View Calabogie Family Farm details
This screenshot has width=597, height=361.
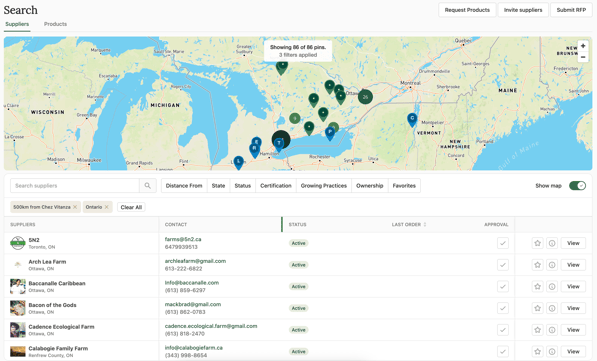tap(573, 351)
